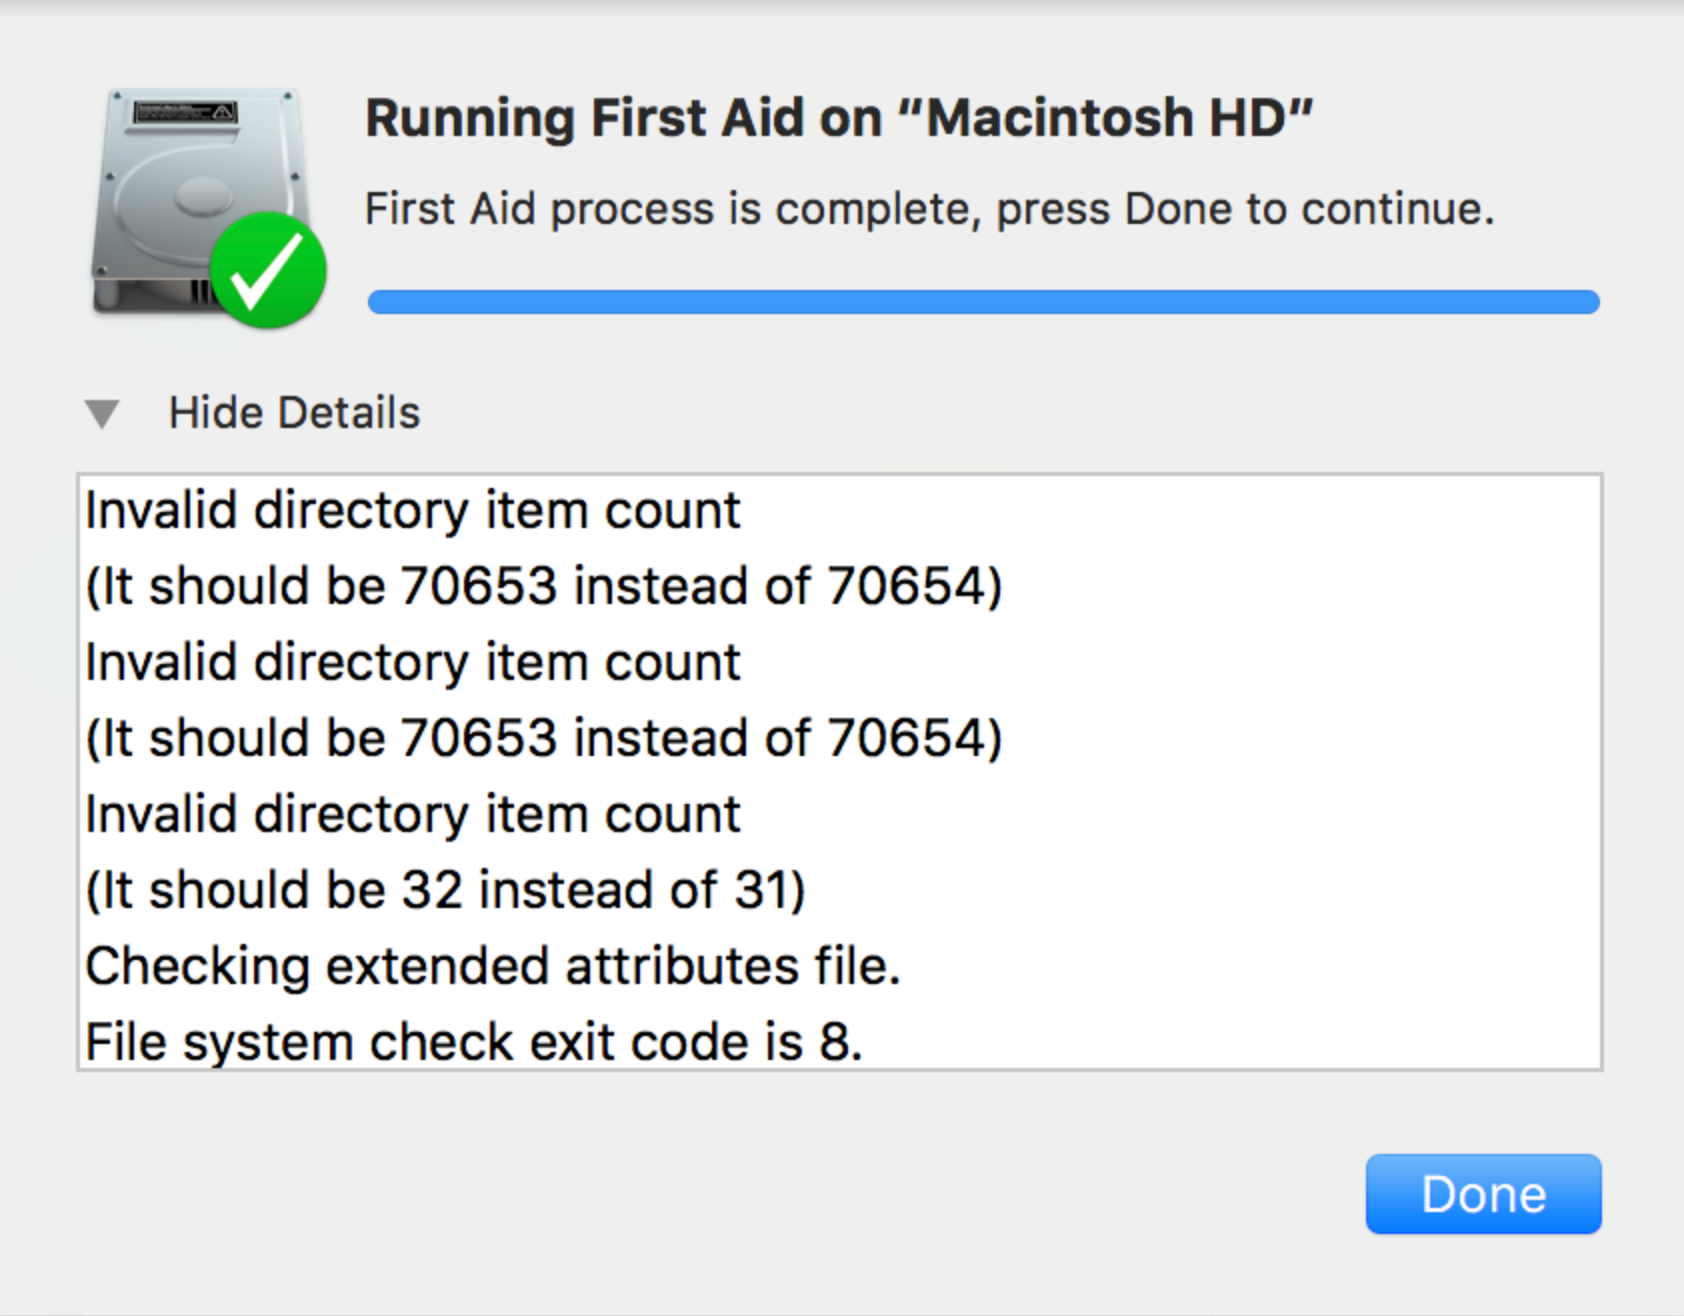Click "Checking extended attributes file" log line
This screenshot has width=1684, height=1316.
(493, 967)
